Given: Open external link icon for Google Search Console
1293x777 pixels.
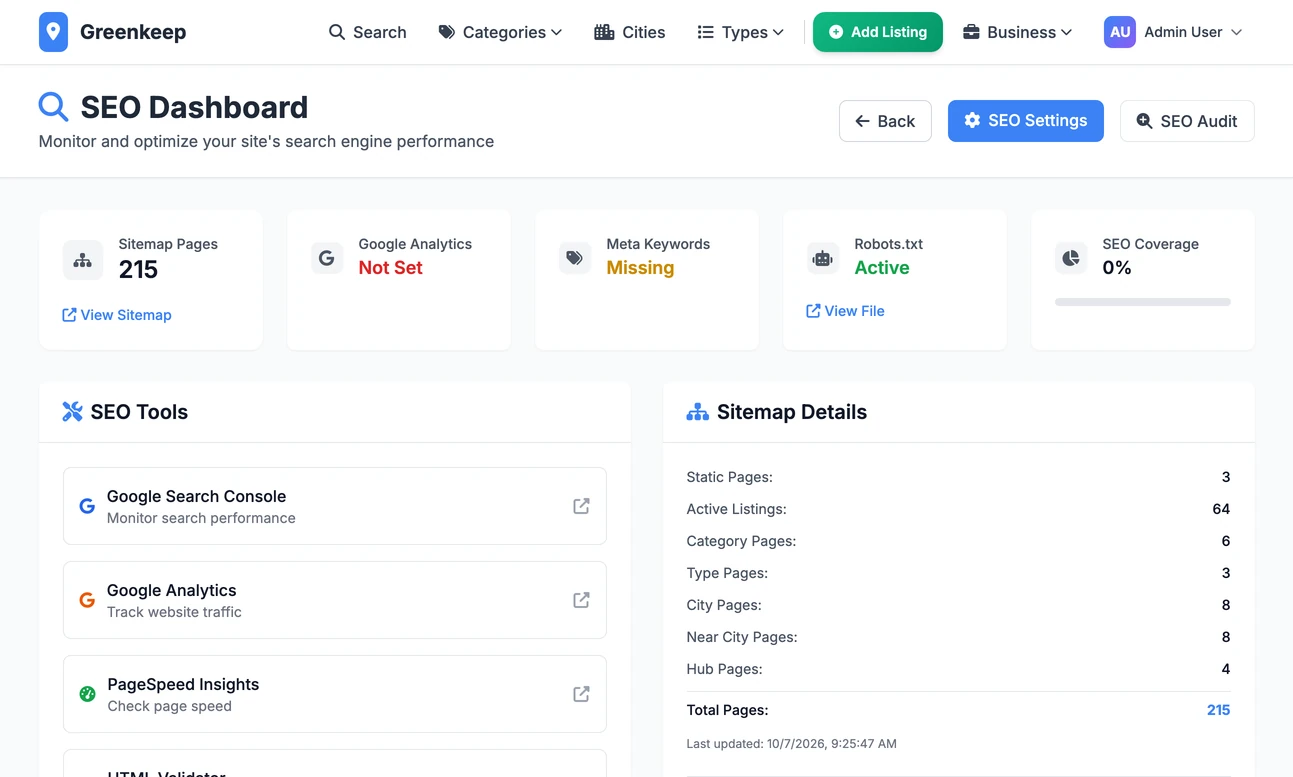Looking at the screenshot, I should [x=581, y=506].
